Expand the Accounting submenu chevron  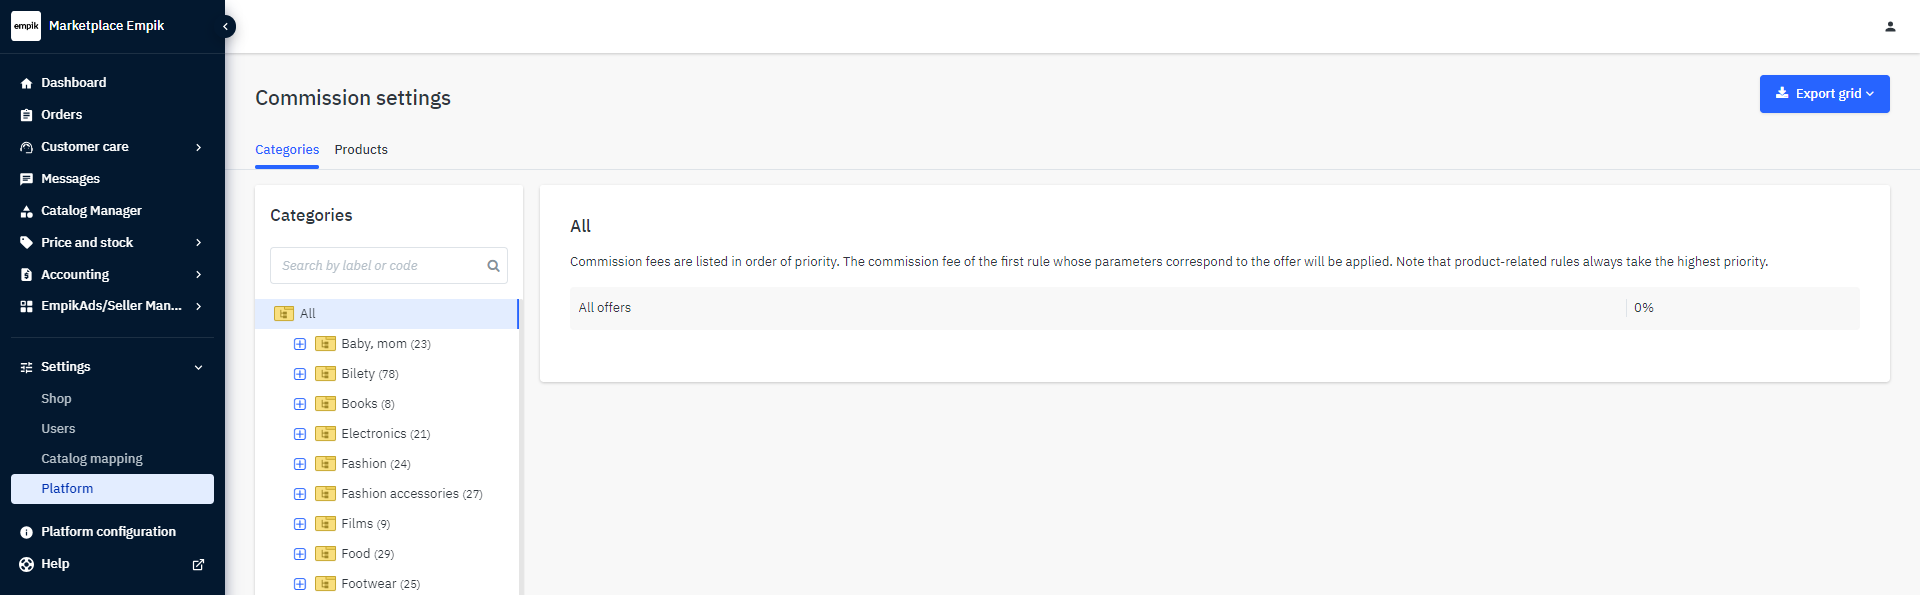click(x=199, y=275)
